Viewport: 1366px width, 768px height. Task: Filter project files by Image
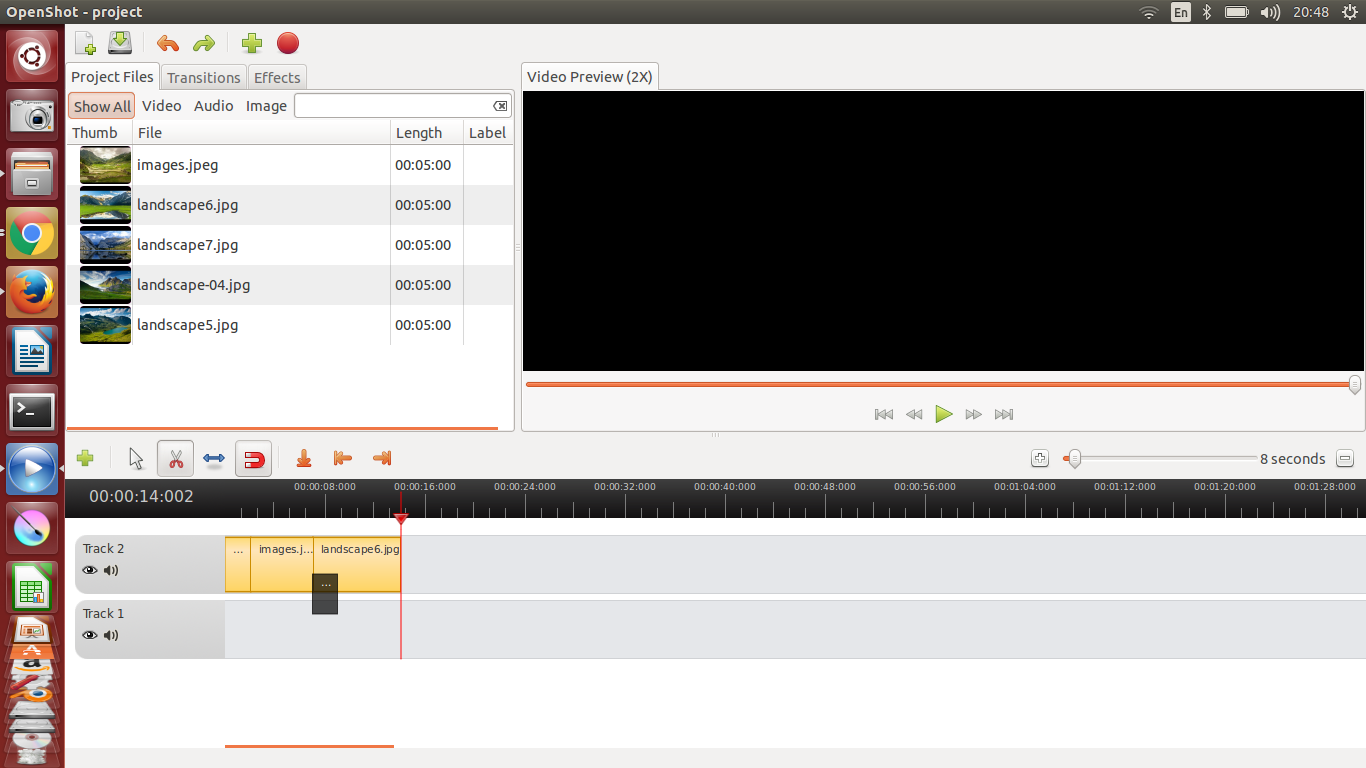pos(267,106)
